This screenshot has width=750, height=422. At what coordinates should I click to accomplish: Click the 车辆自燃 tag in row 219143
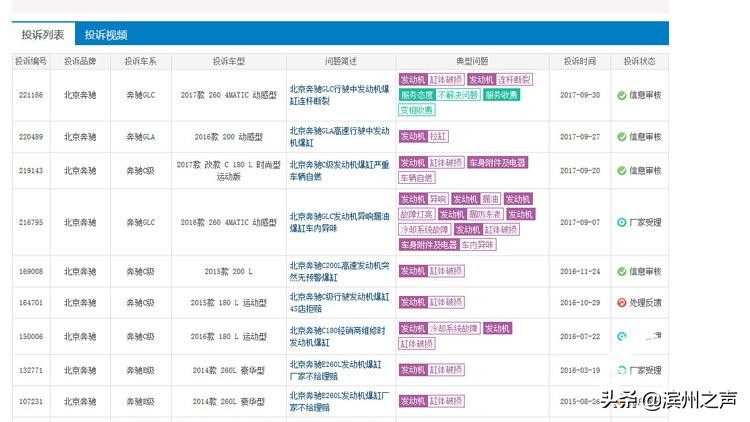point(417,178)
